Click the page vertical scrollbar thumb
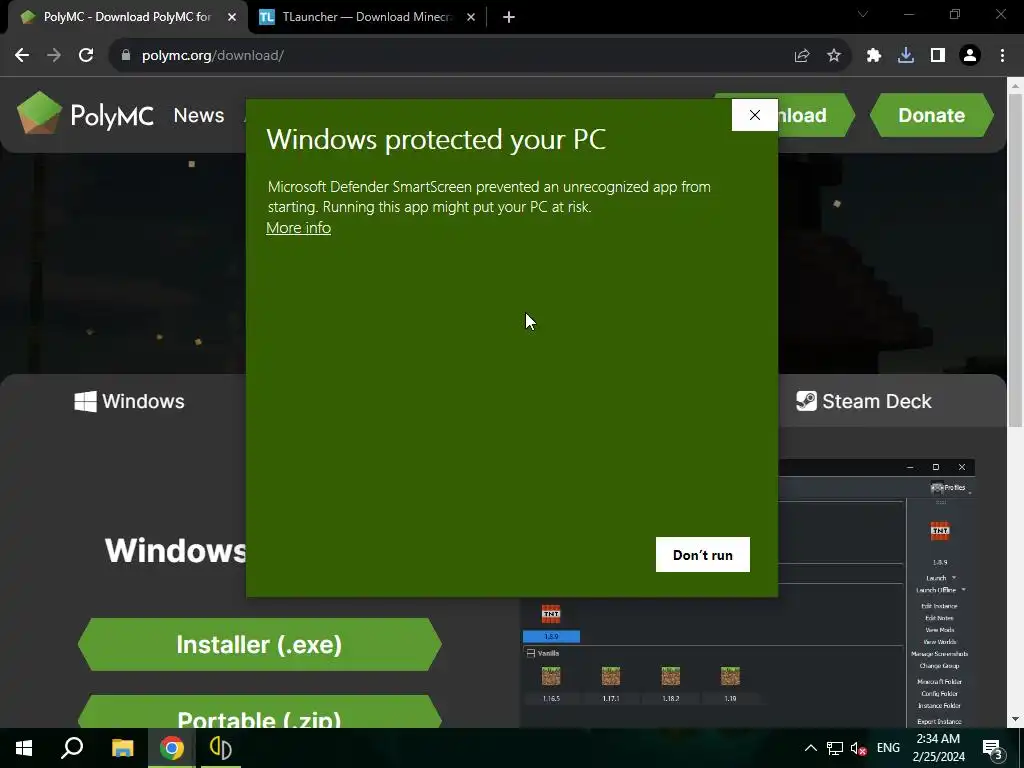Viewport: 1024px width, 768px height. 1015,260
